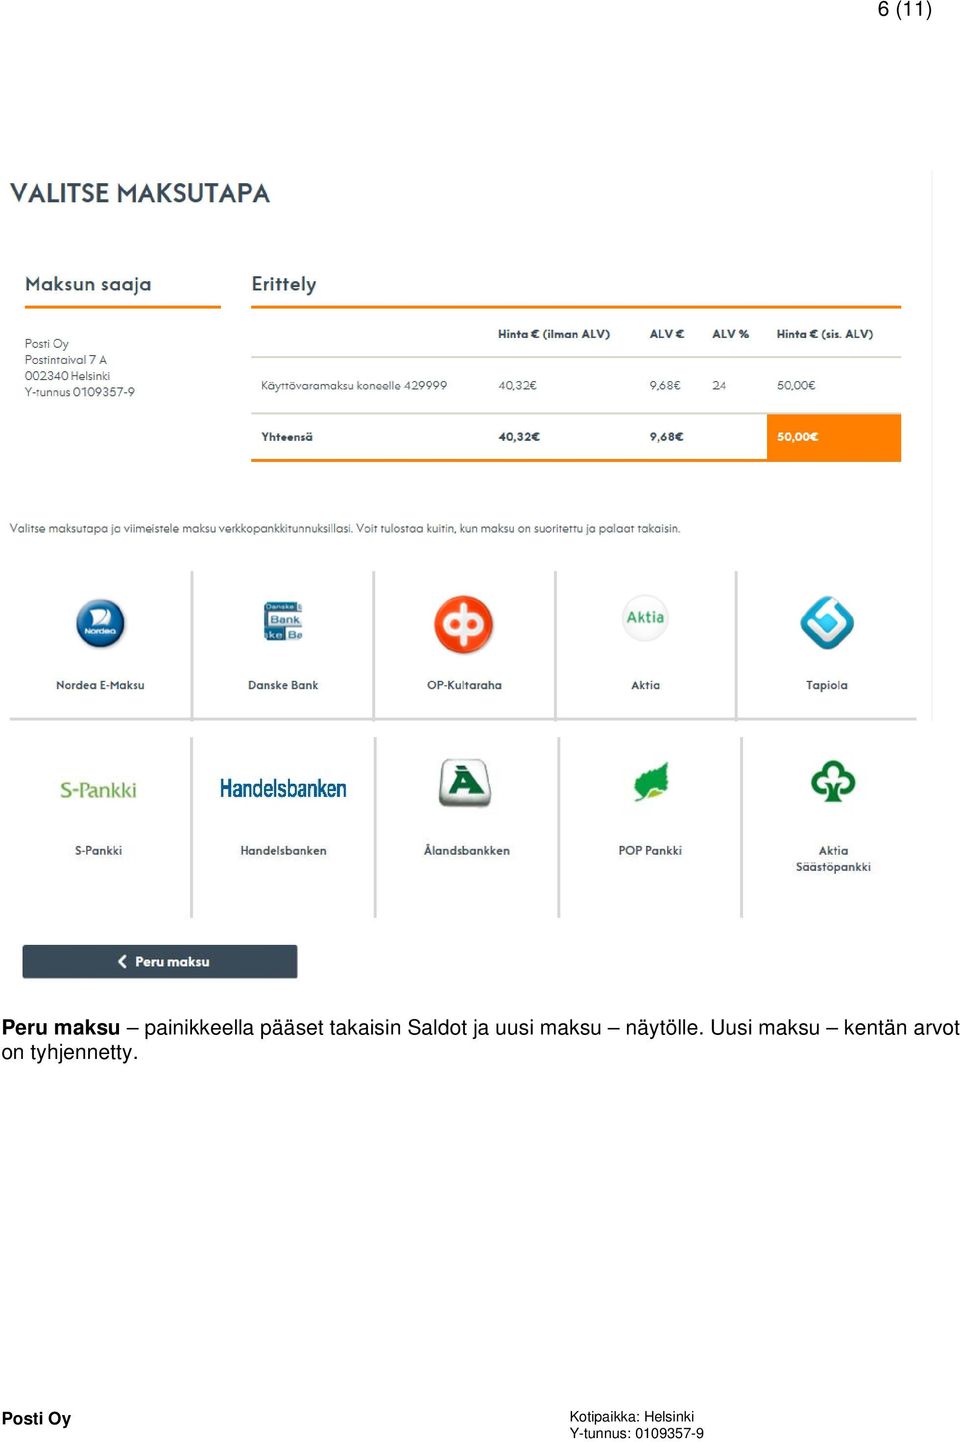
Task: Click the Danske Bank text label
Action: tap(283, 685)
